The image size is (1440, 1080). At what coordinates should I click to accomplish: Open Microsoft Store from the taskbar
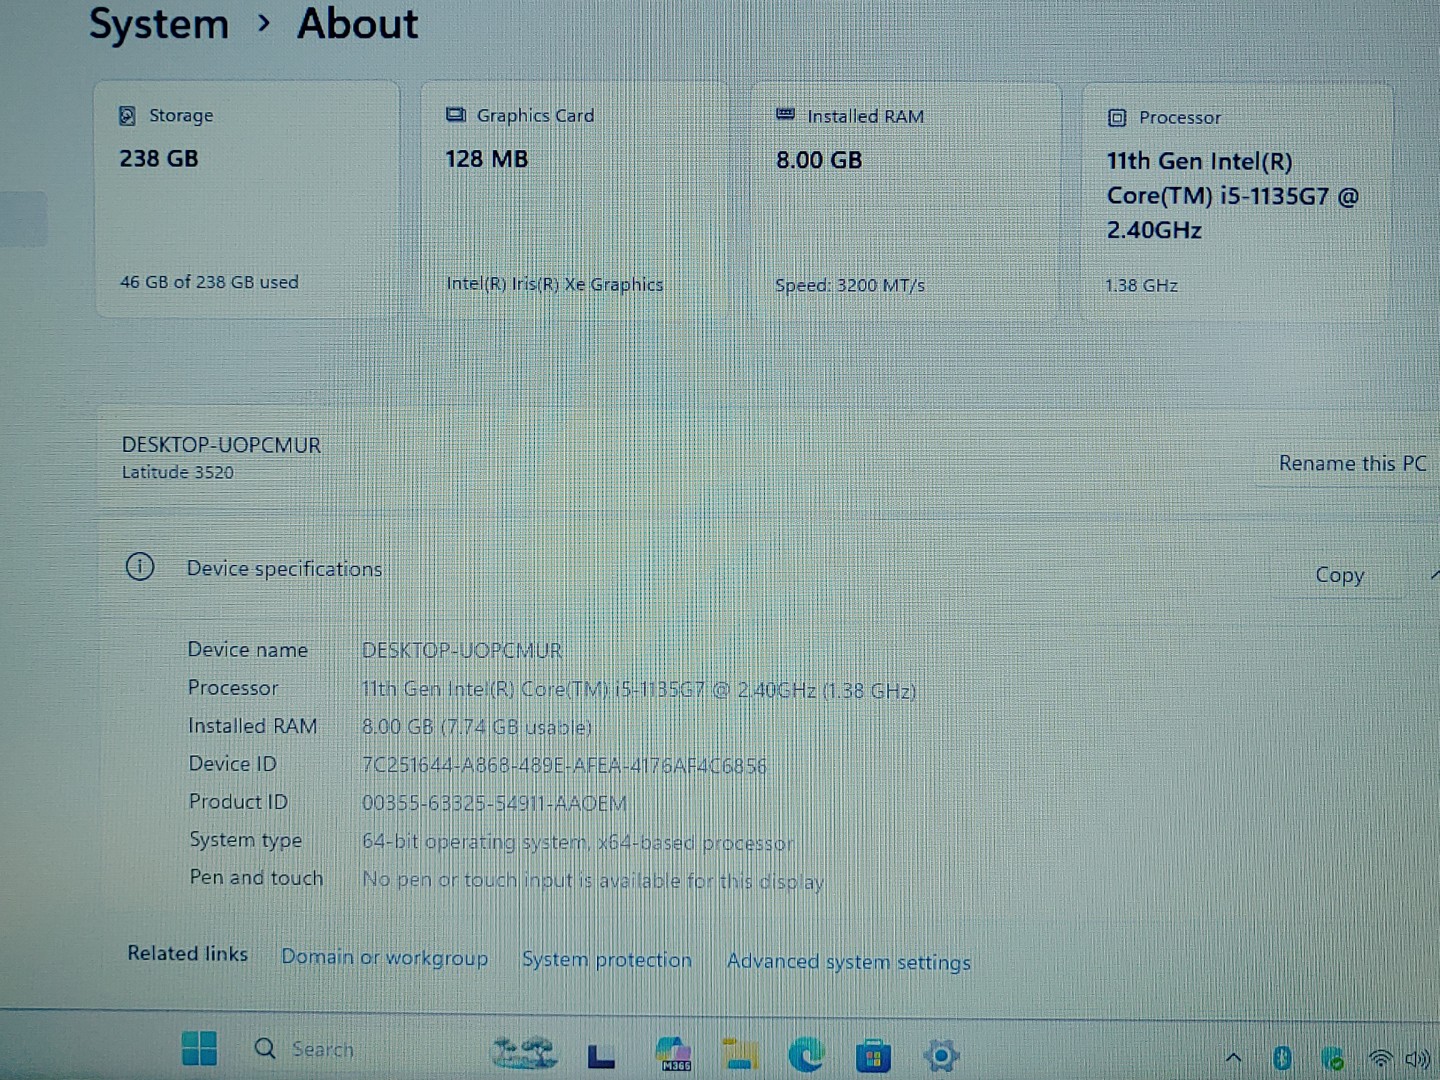(x=873, y=1056)
